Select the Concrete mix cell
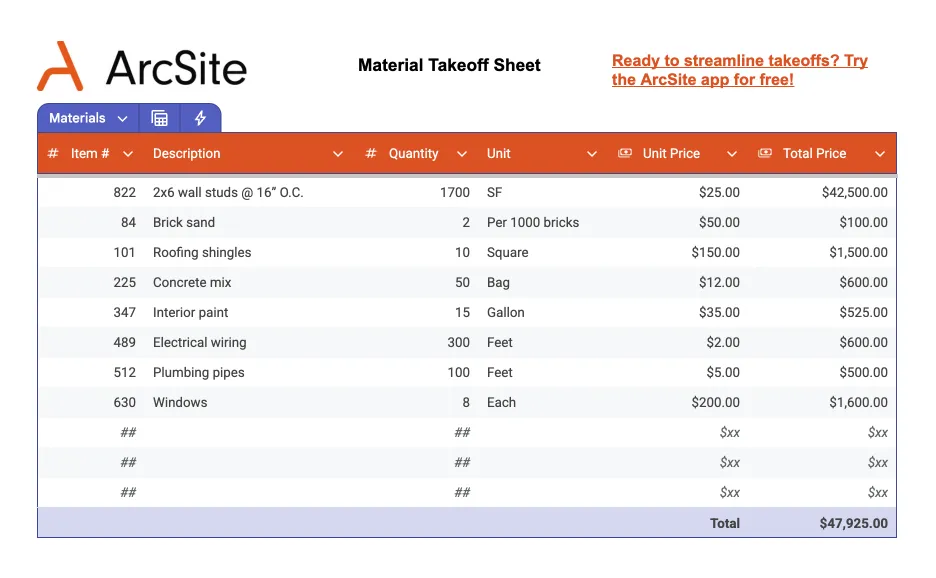Screen dimensions: 936x578 192,282
